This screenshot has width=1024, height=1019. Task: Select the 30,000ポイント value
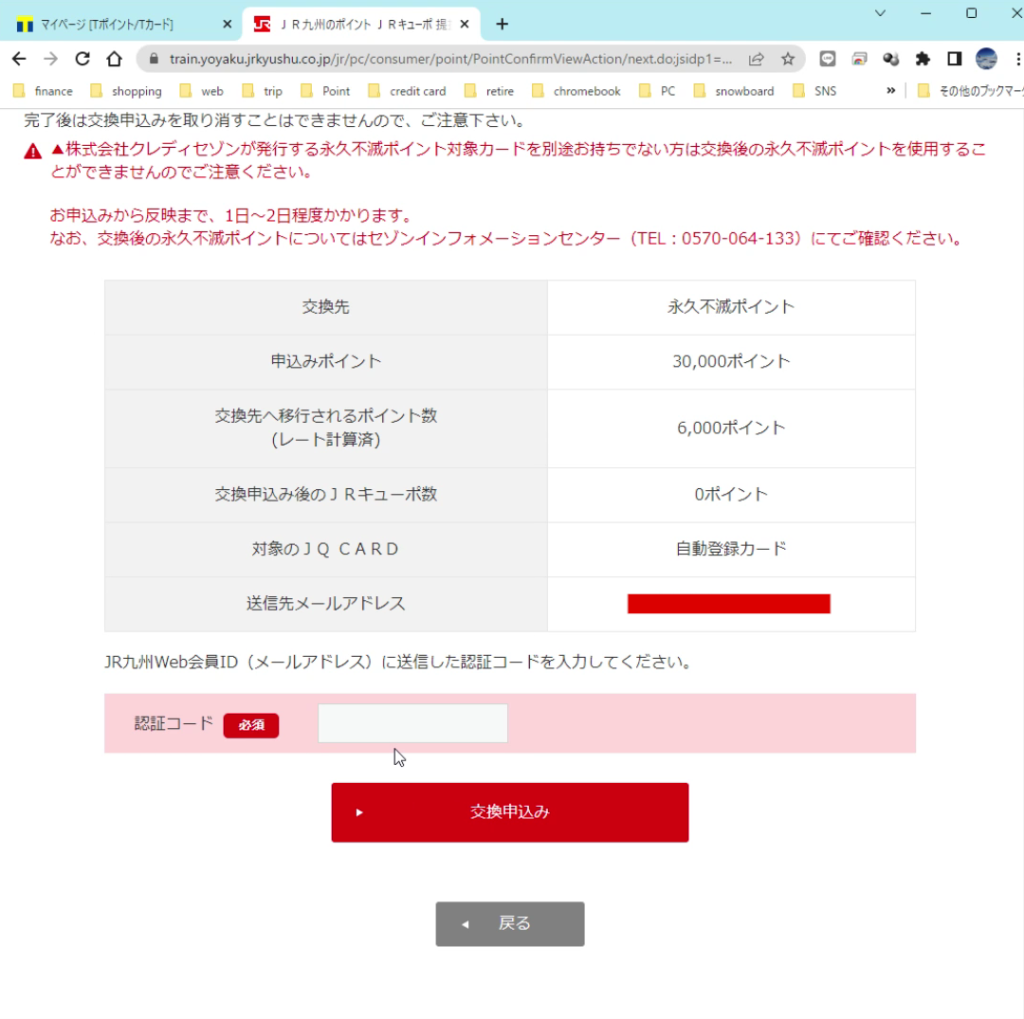tap(731, 362)
